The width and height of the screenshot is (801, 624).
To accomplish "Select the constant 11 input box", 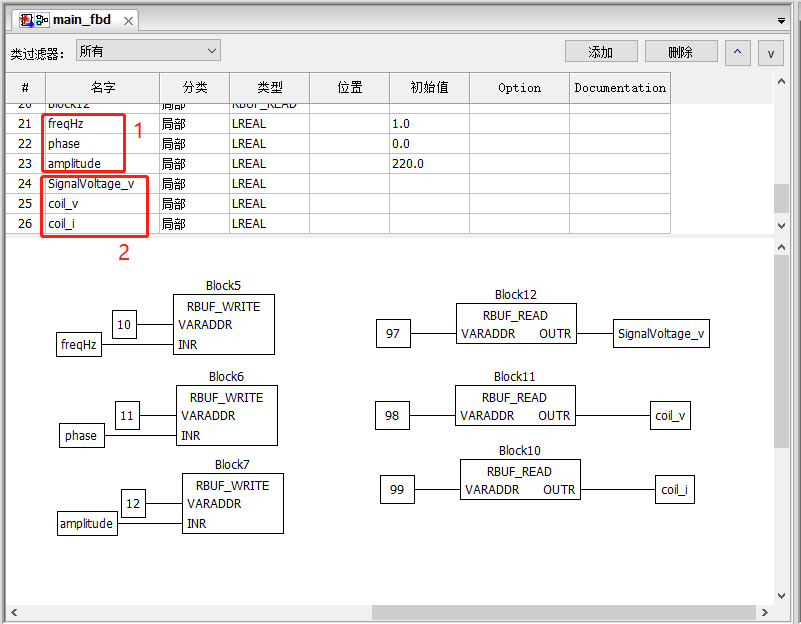I will tap(127, 415).
